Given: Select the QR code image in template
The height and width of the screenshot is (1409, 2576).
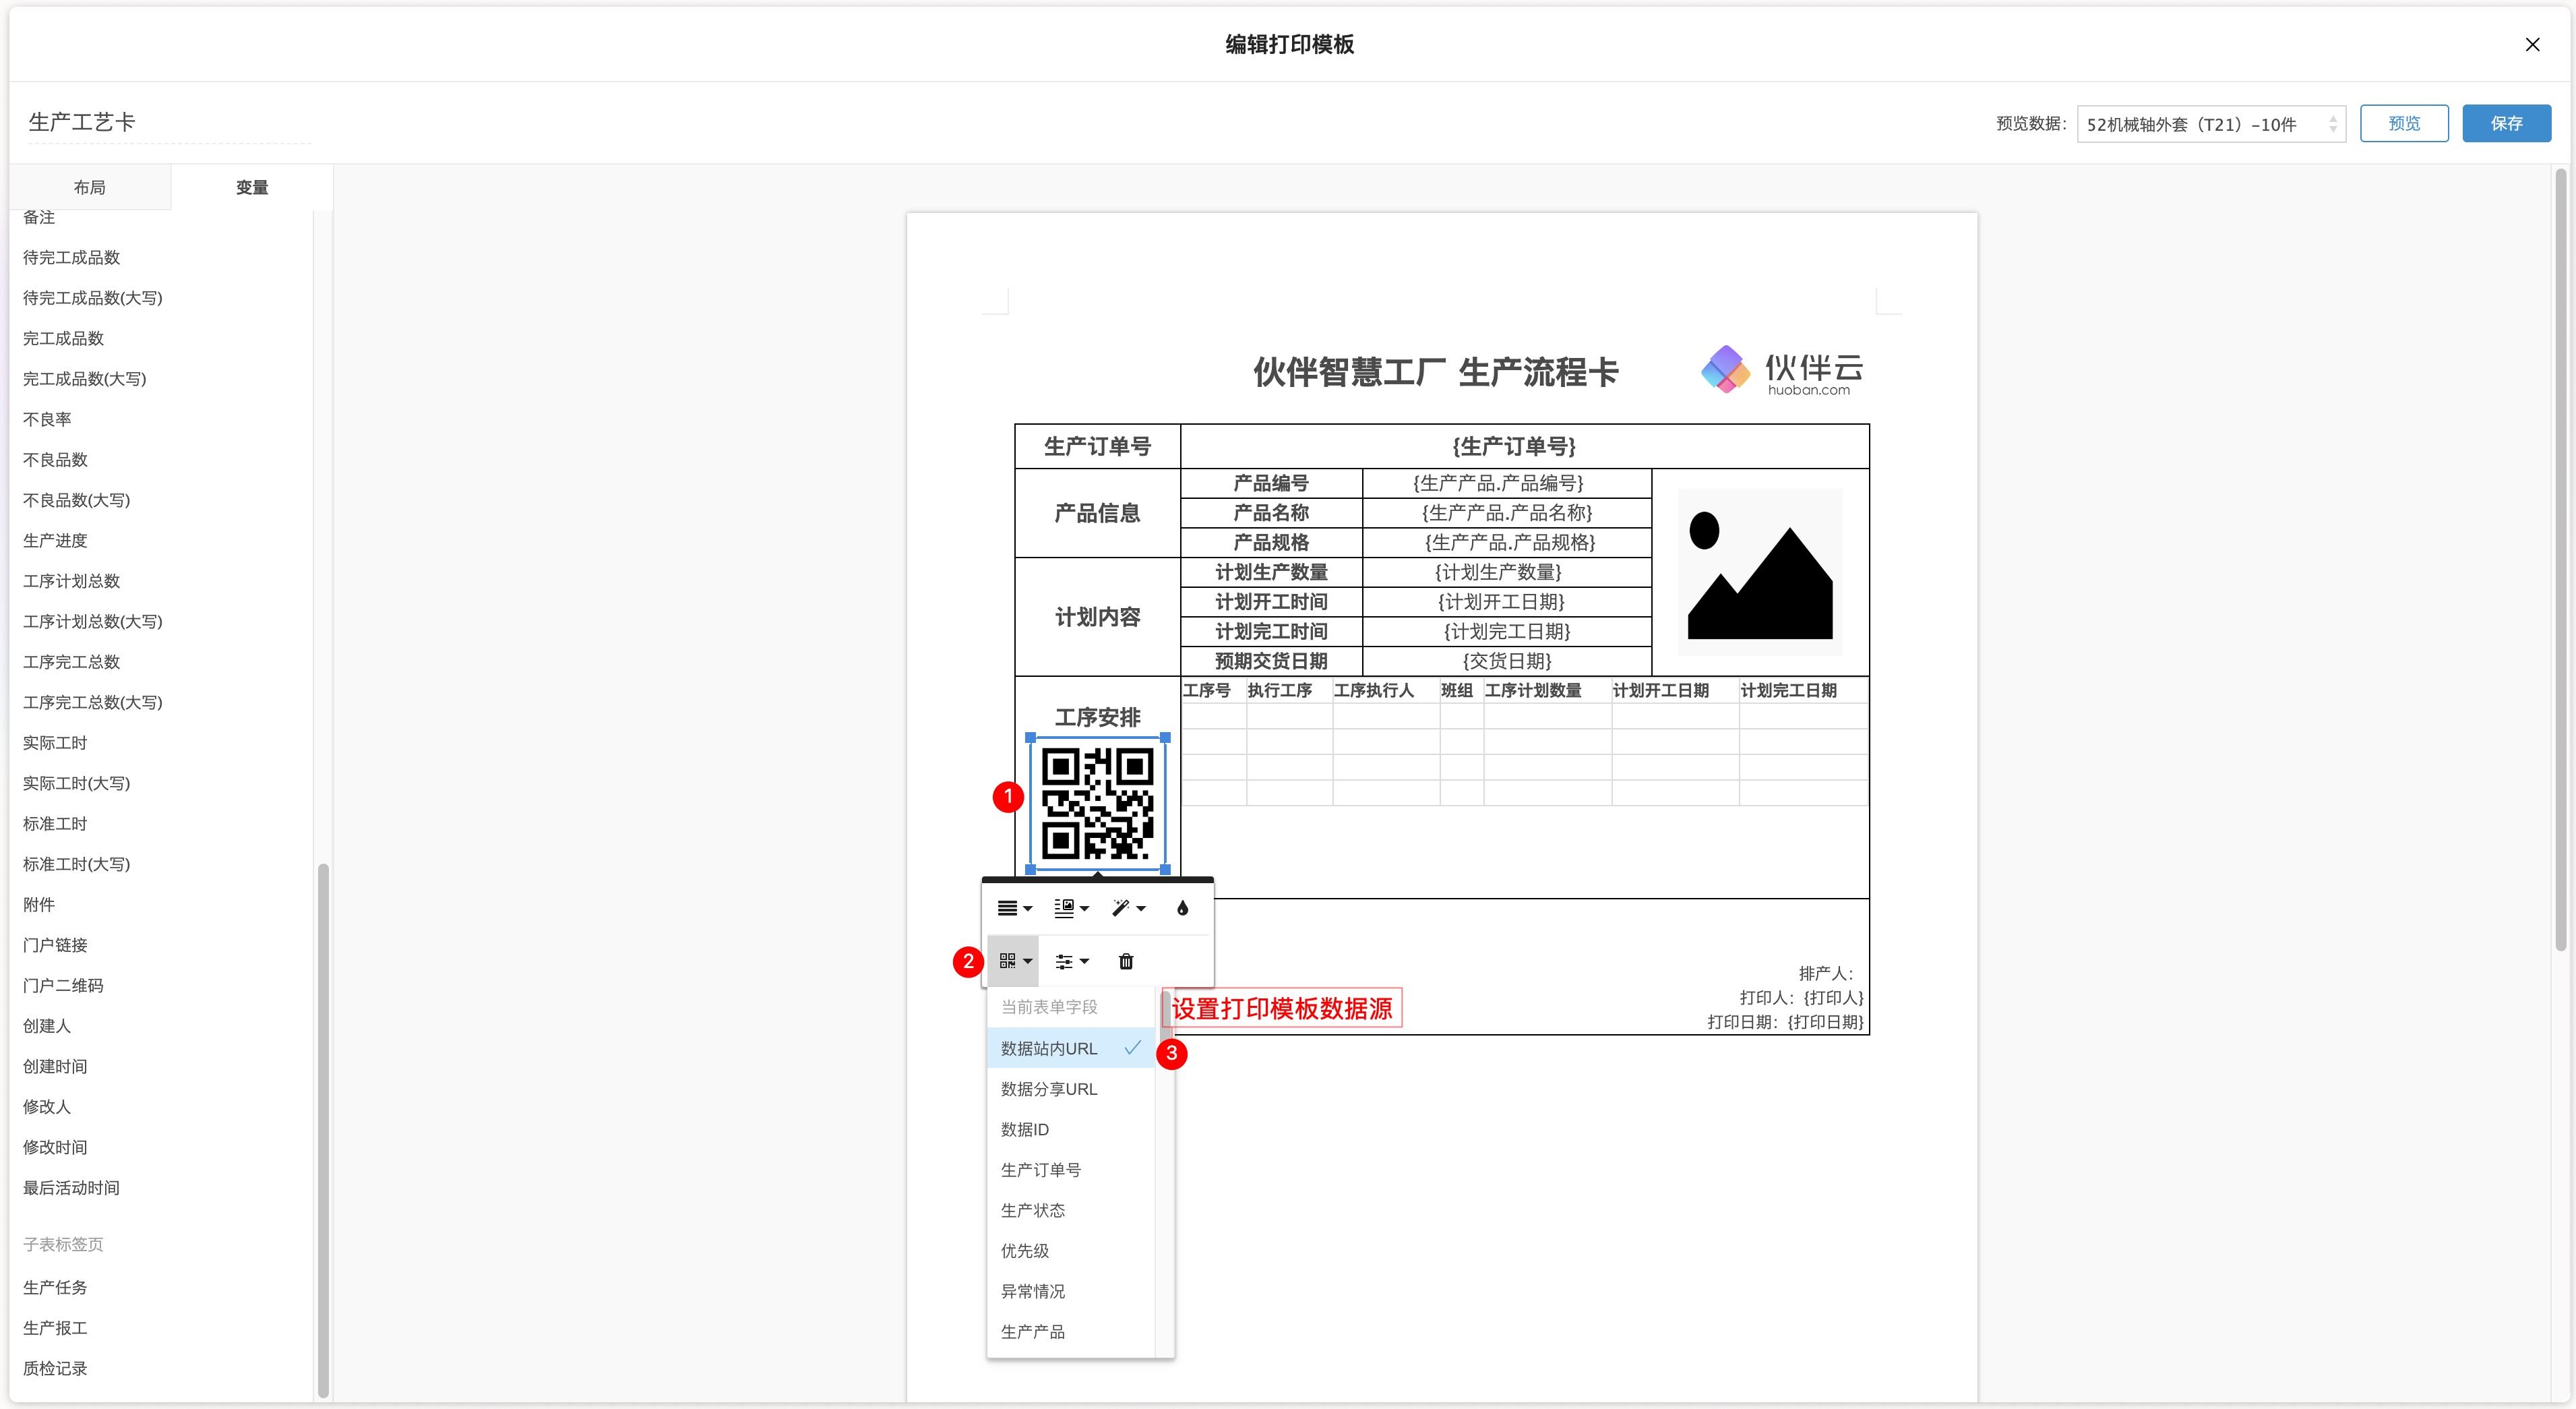Looking at the screenshot, I should click(1097, 804).
